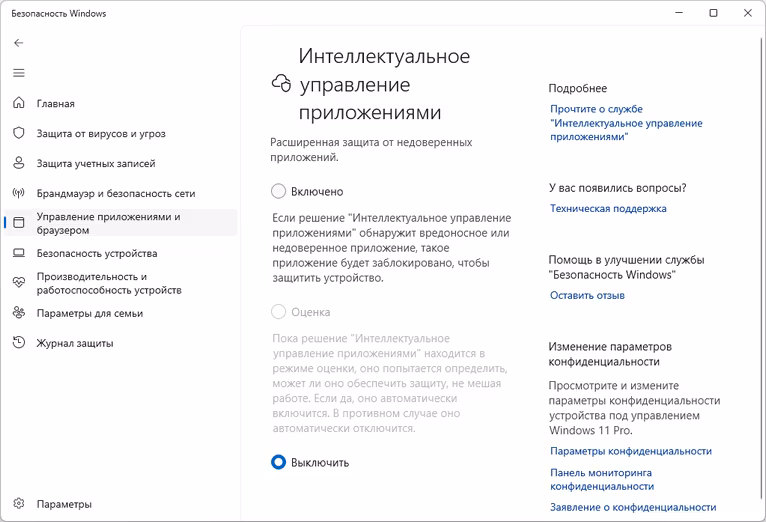Click the text У вас появились вопросы?
Image resolution: width=766 pixels, height=522 pixels.
(617, 188)
